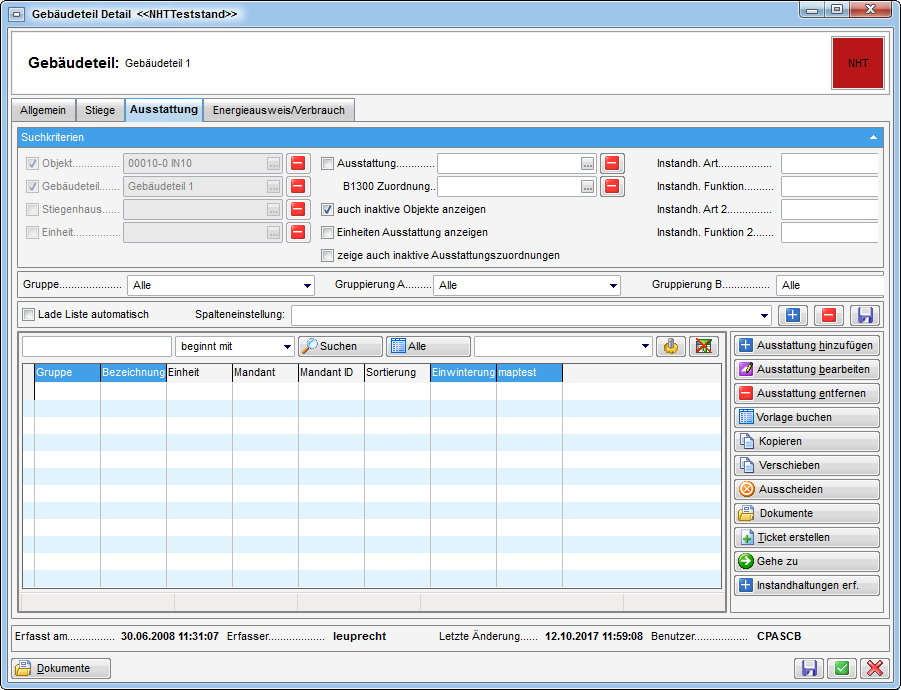
Task: Click the red clear button beside Objekt field
Action: click(x=298, y=163)
